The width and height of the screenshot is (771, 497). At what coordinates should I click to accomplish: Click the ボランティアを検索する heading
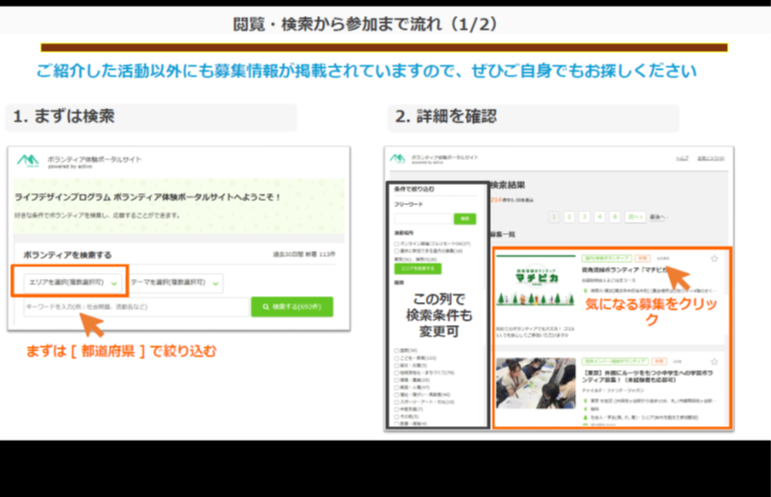[67, 255]
